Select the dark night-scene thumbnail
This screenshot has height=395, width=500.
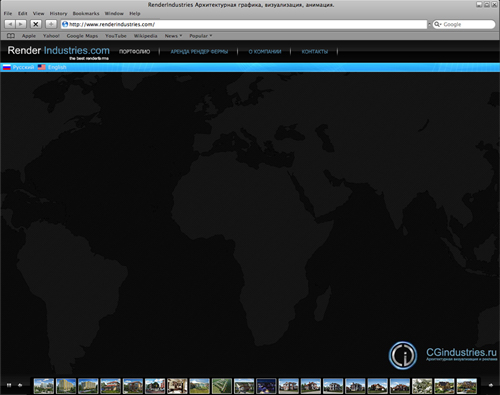(266, 386)
